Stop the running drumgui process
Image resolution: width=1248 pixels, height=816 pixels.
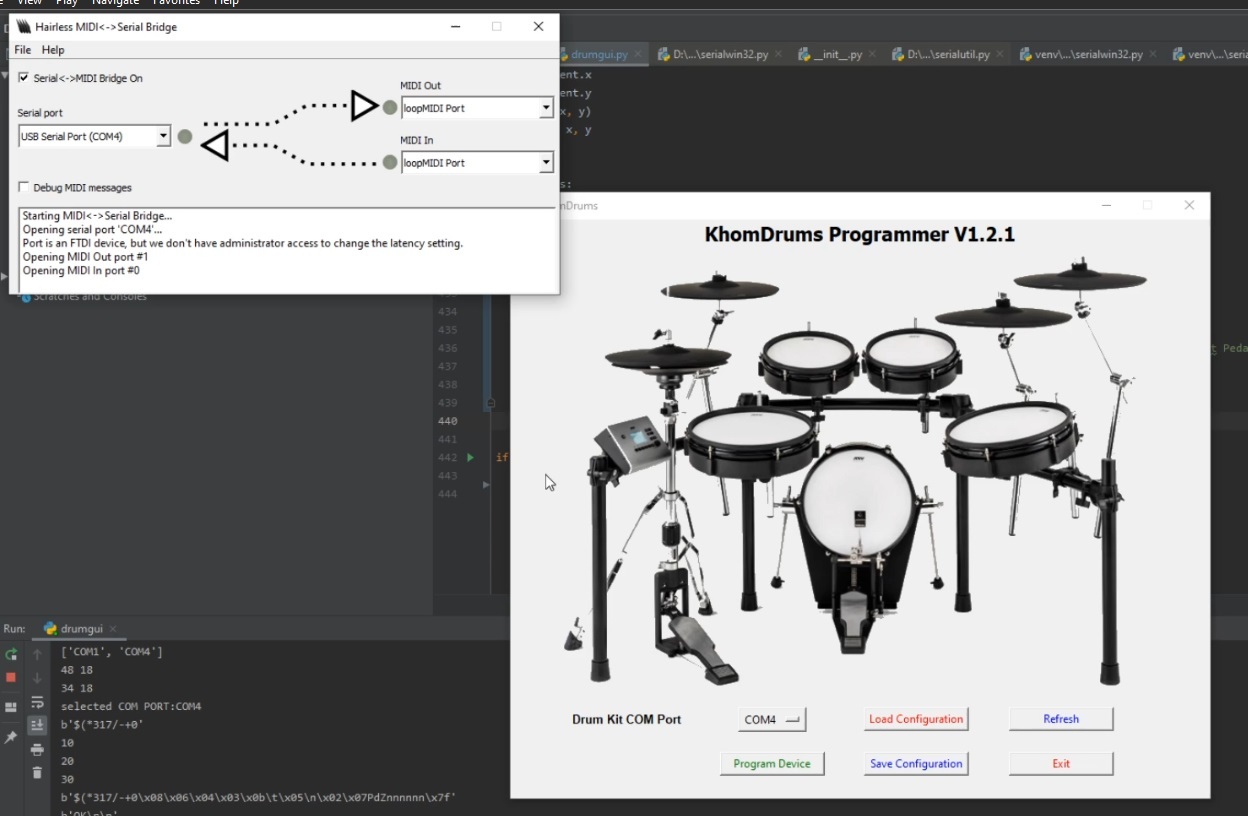(11, 677)
